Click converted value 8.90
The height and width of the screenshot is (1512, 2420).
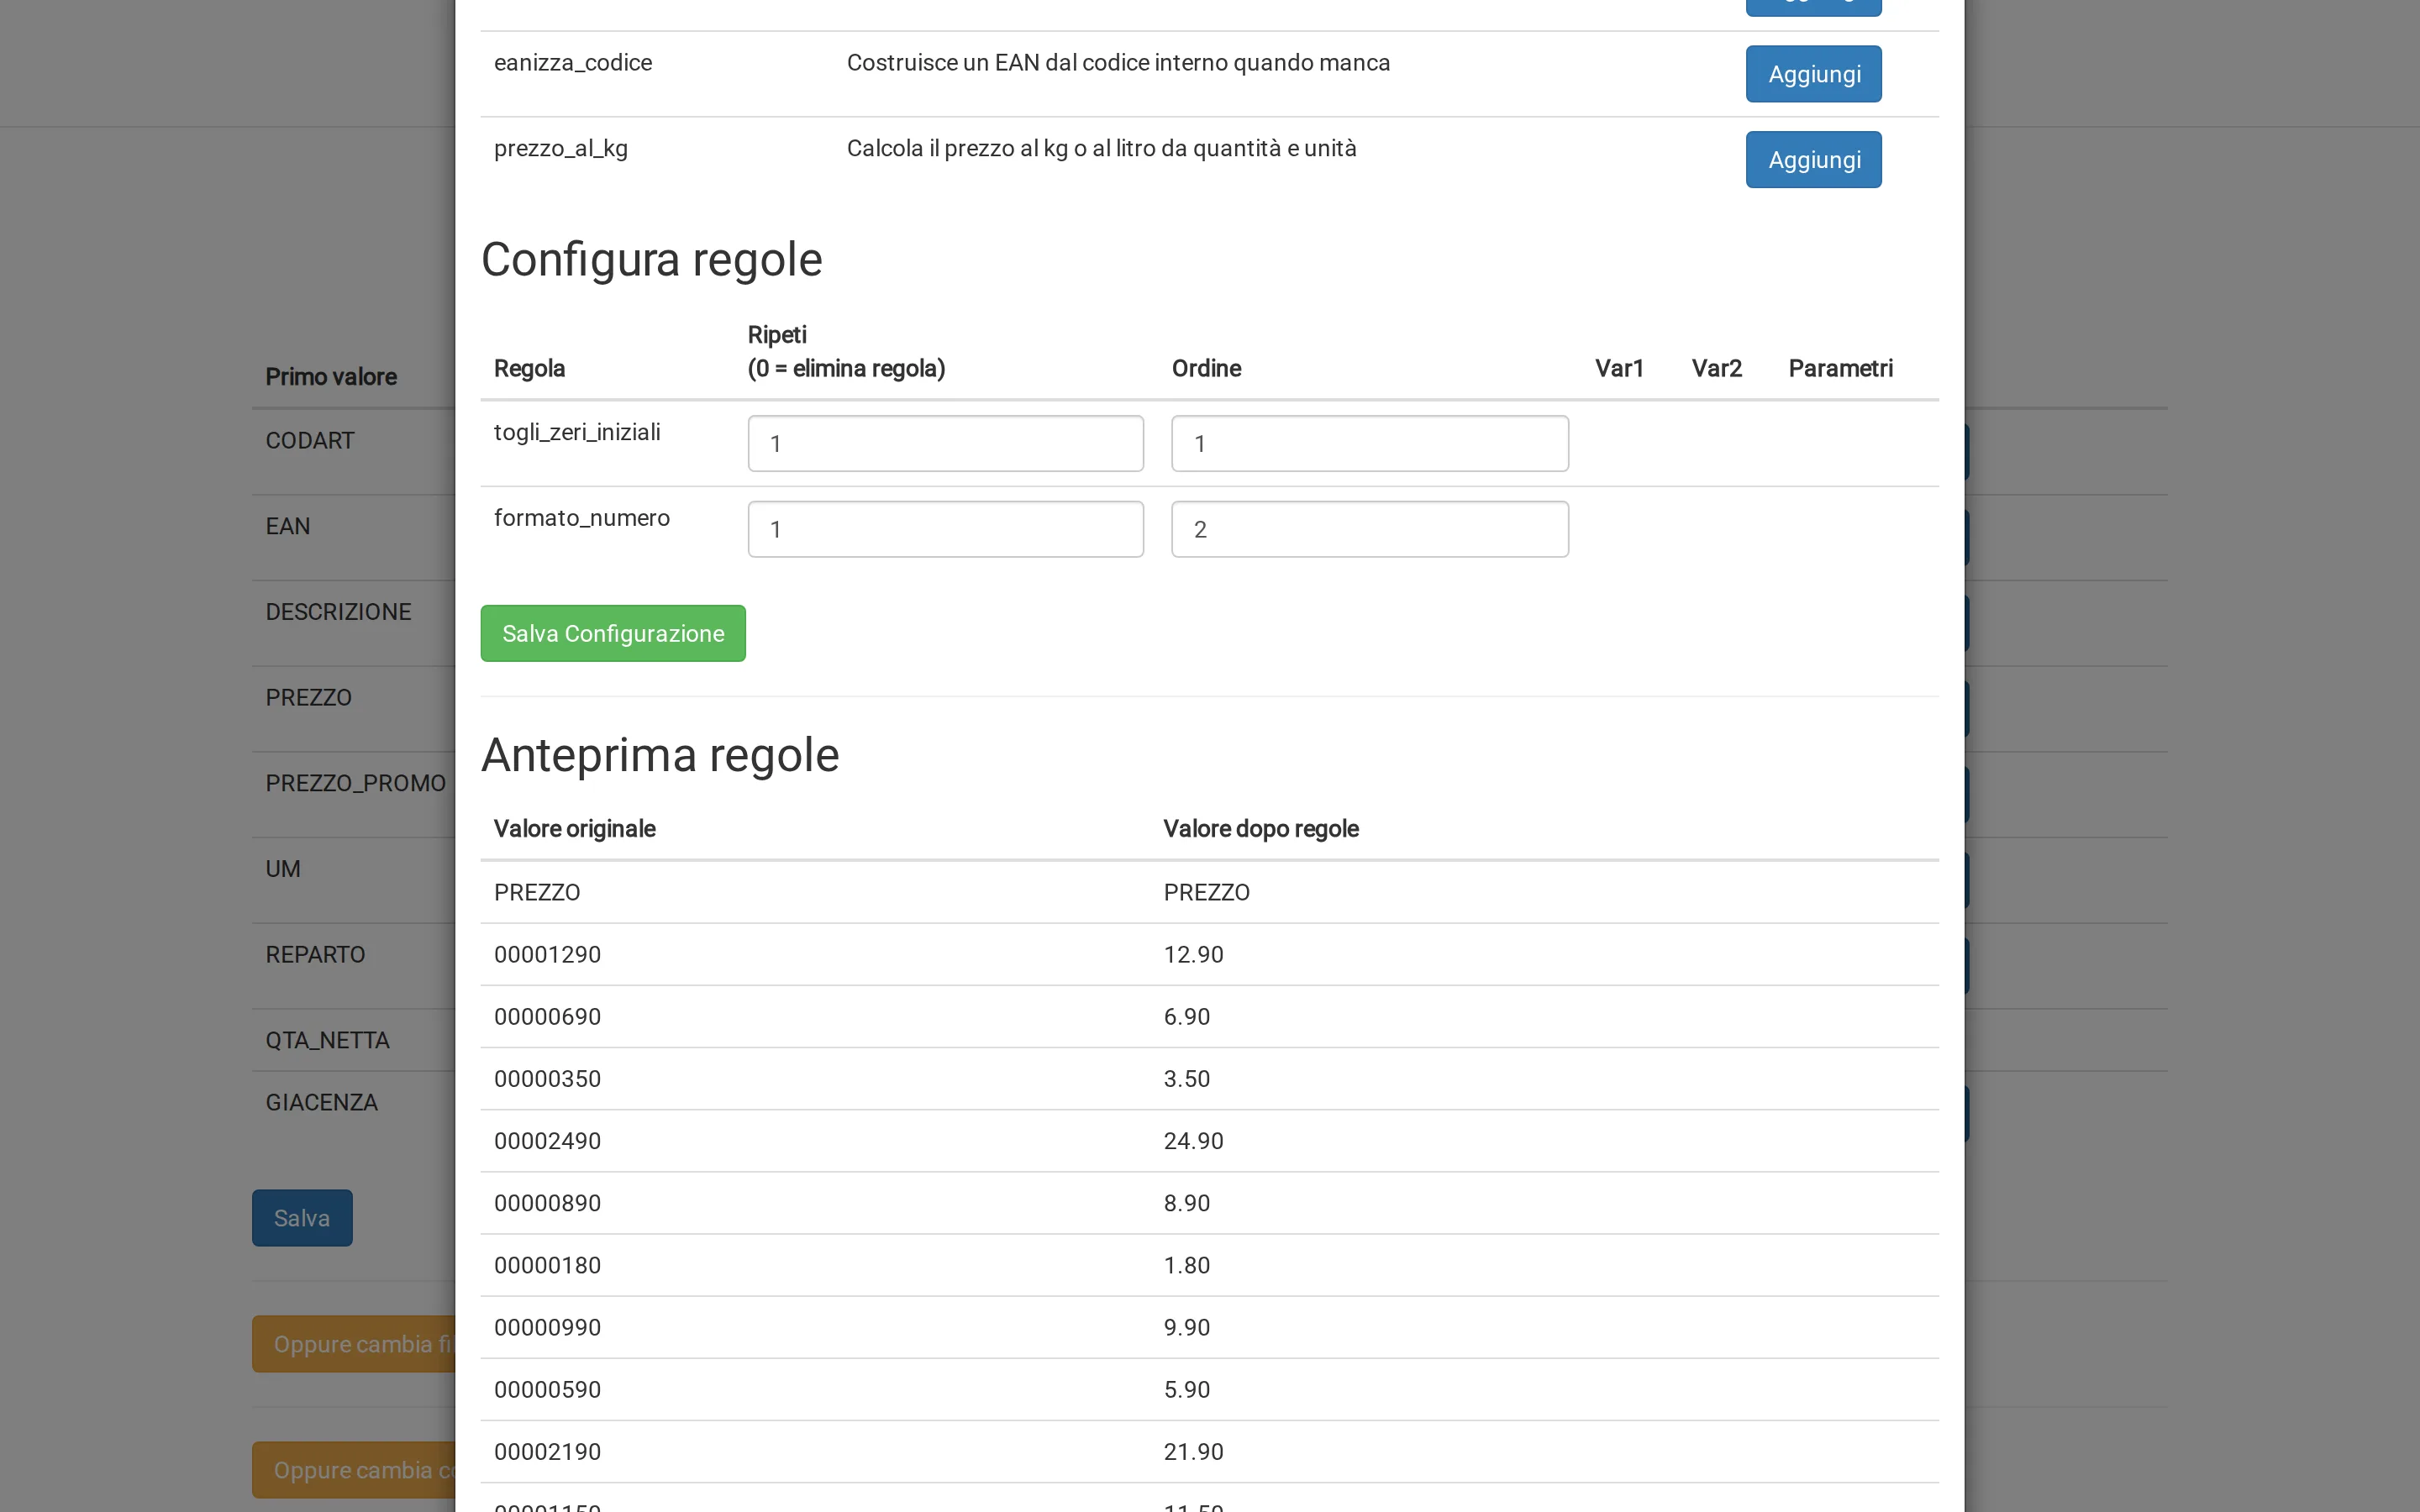tap(1186, 1203)
